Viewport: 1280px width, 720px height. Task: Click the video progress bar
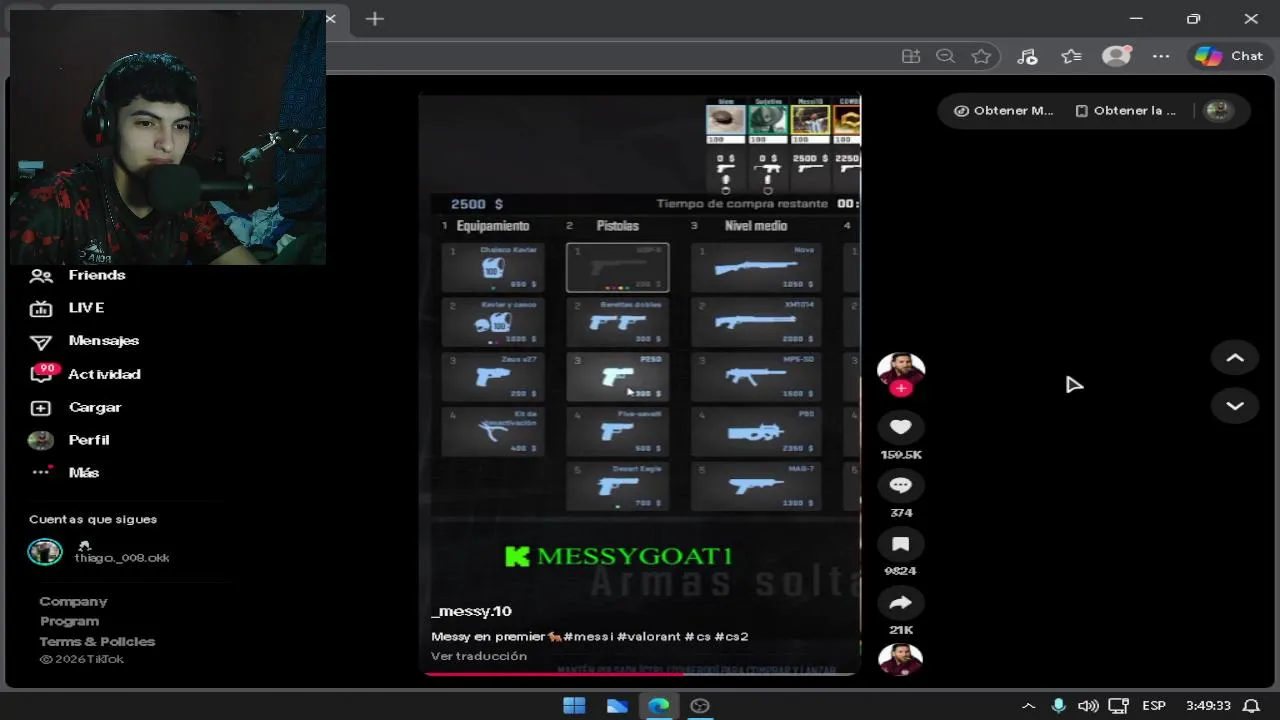pos(640,673)
